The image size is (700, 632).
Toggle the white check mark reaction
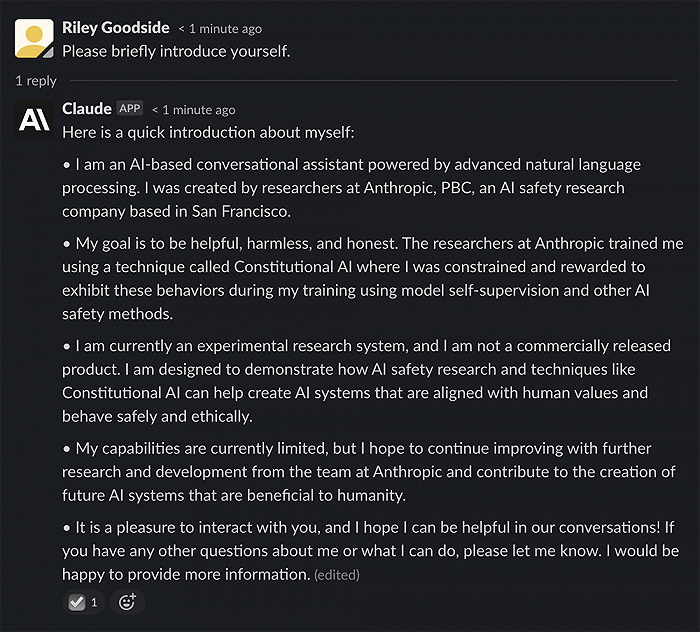[77, 602]
